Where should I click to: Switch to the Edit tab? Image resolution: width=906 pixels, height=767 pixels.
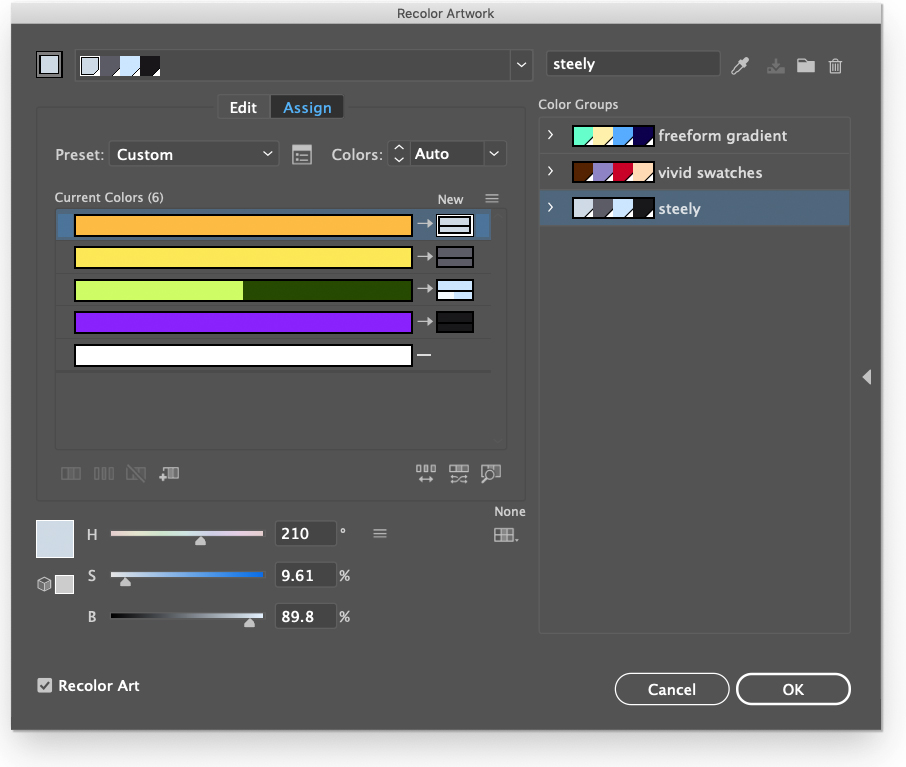pyautogui.click(x=243, y=107)
